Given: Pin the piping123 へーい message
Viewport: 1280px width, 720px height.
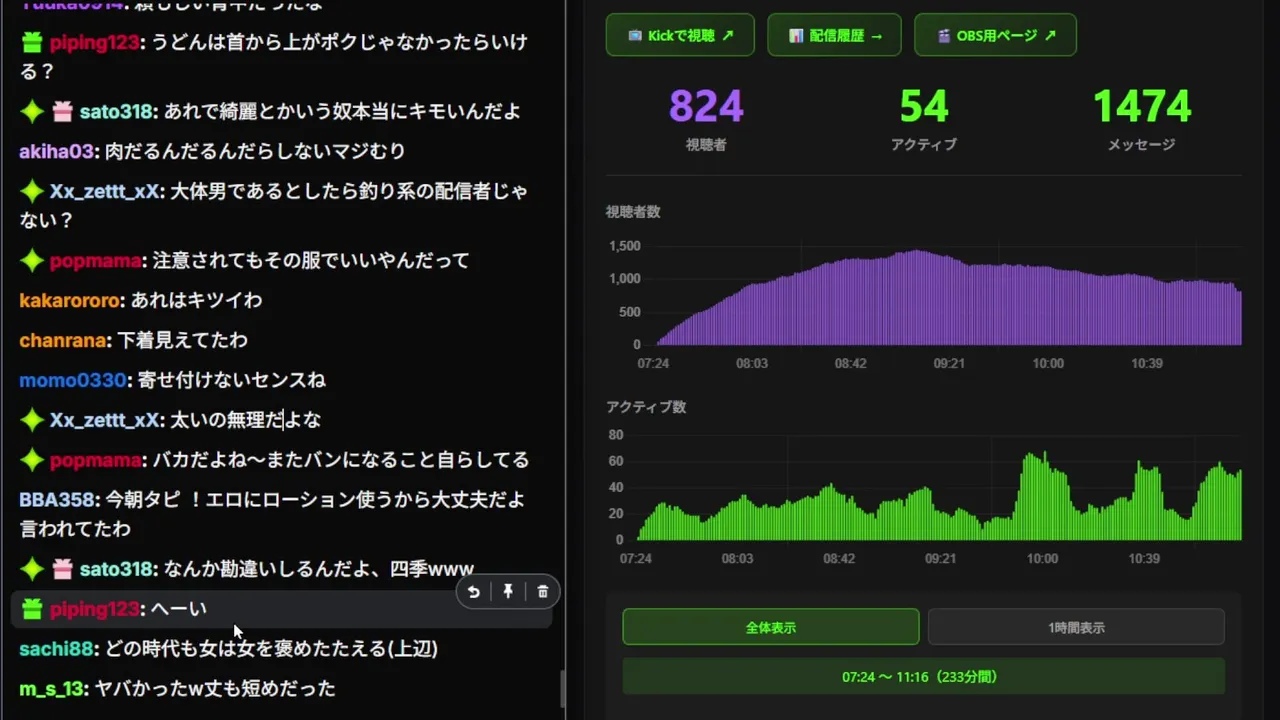Looking at the screenshot, I should (x=508, y=592).
